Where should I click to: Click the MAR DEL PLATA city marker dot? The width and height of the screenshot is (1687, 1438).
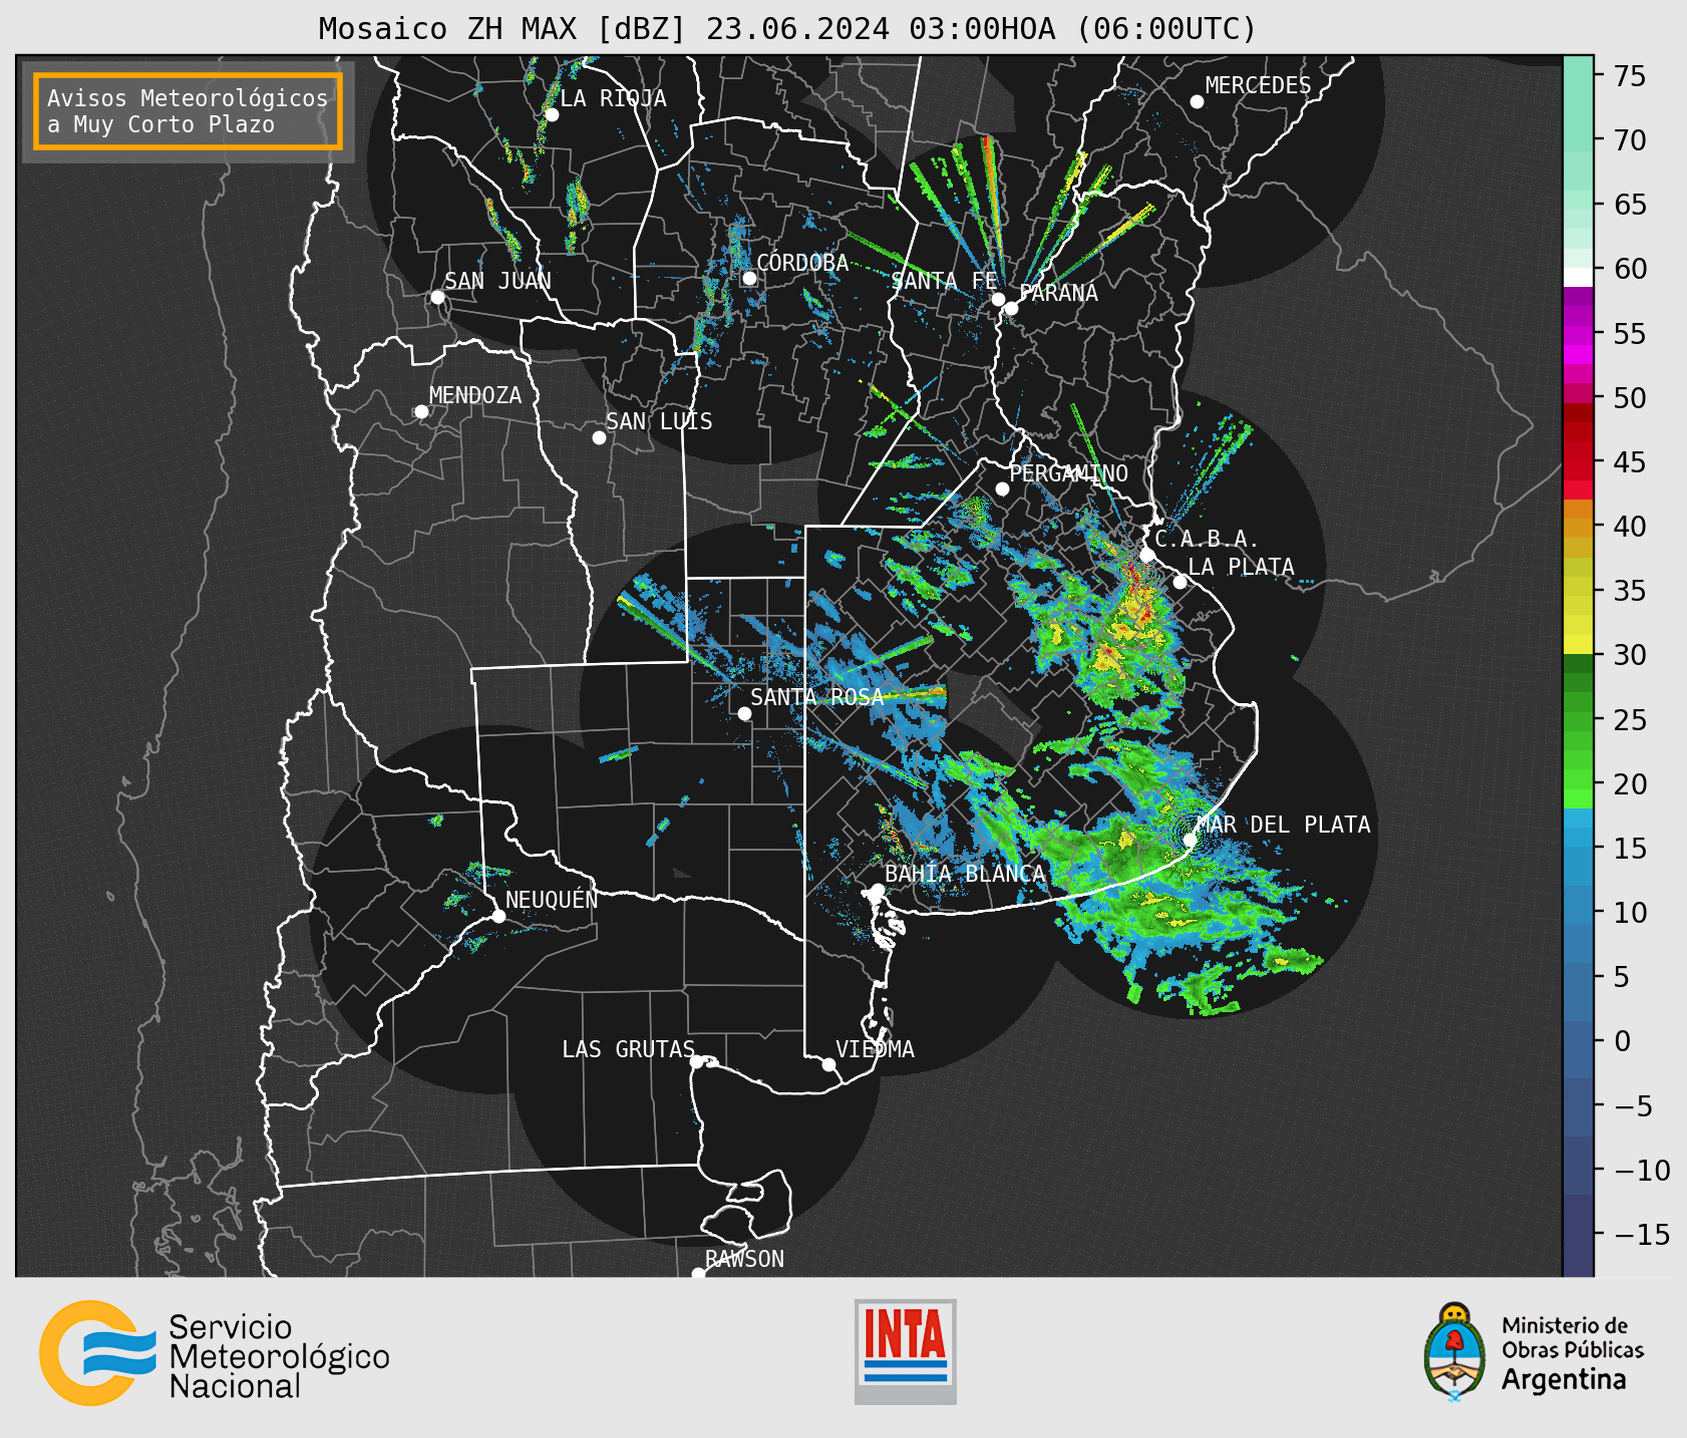pos(1190,840)
